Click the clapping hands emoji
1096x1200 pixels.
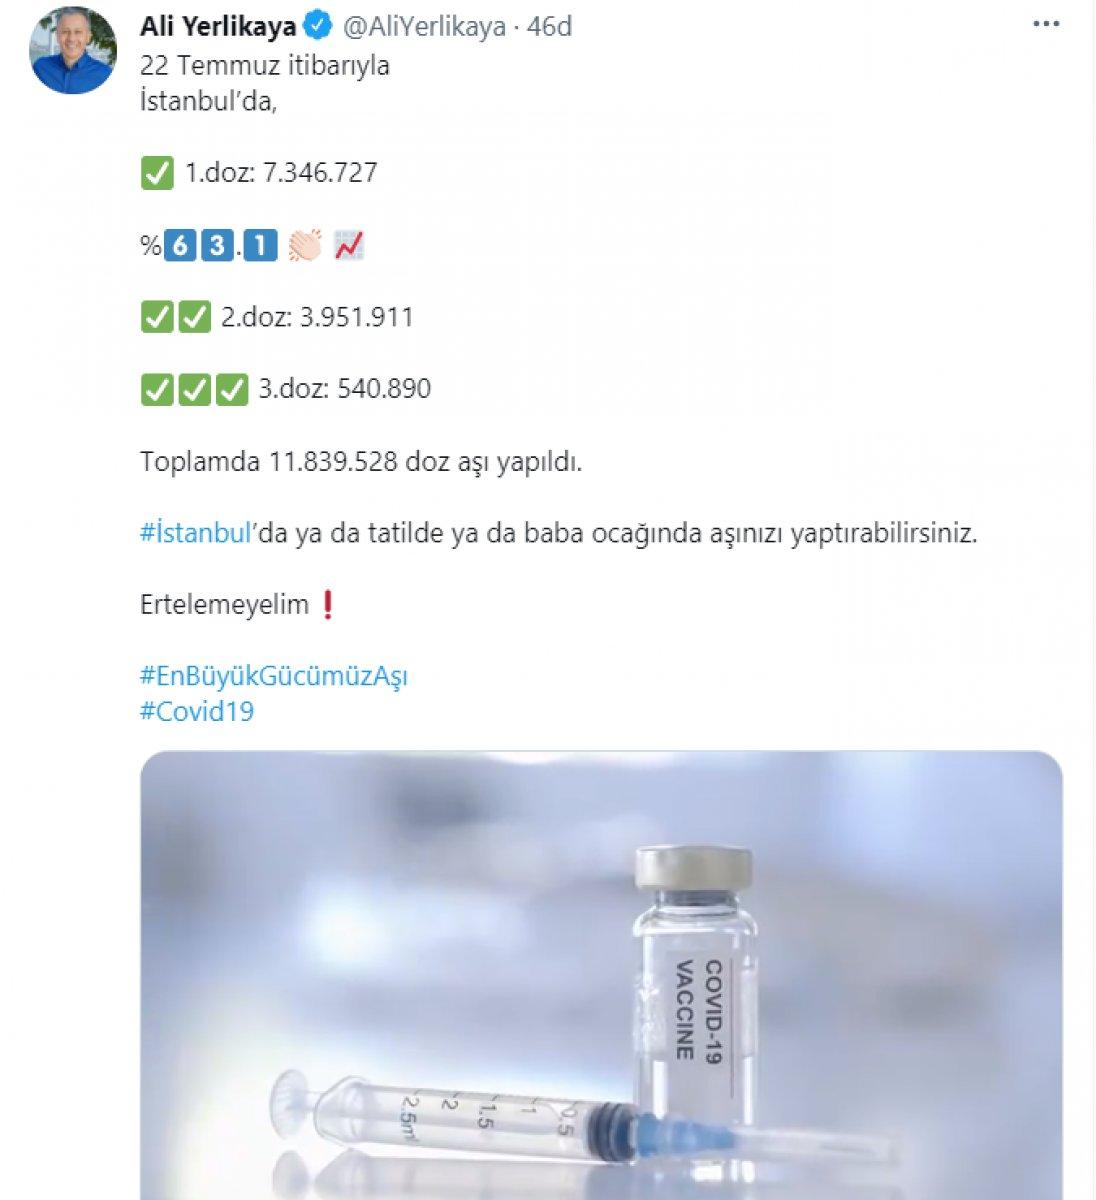304,245
